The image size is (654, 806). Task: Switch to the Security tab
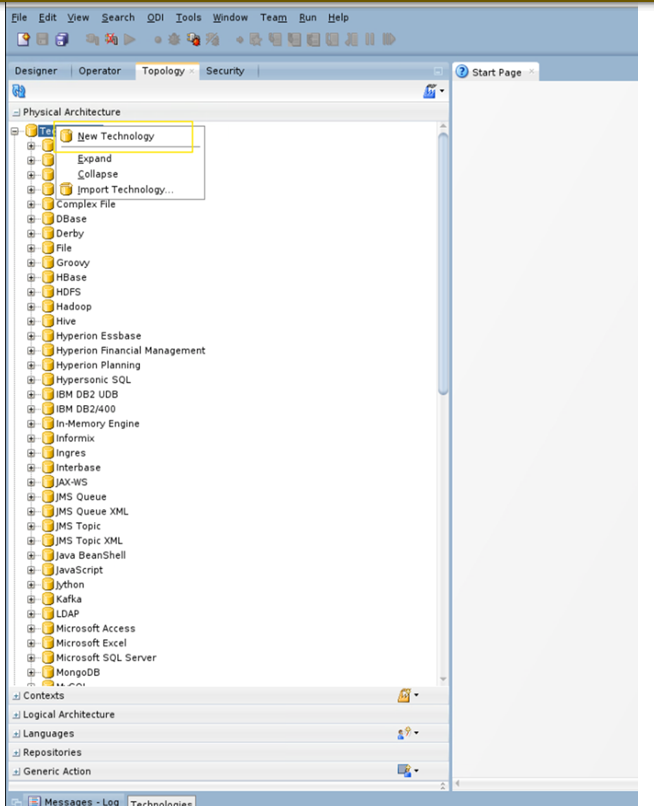click(x=225, y=71)
